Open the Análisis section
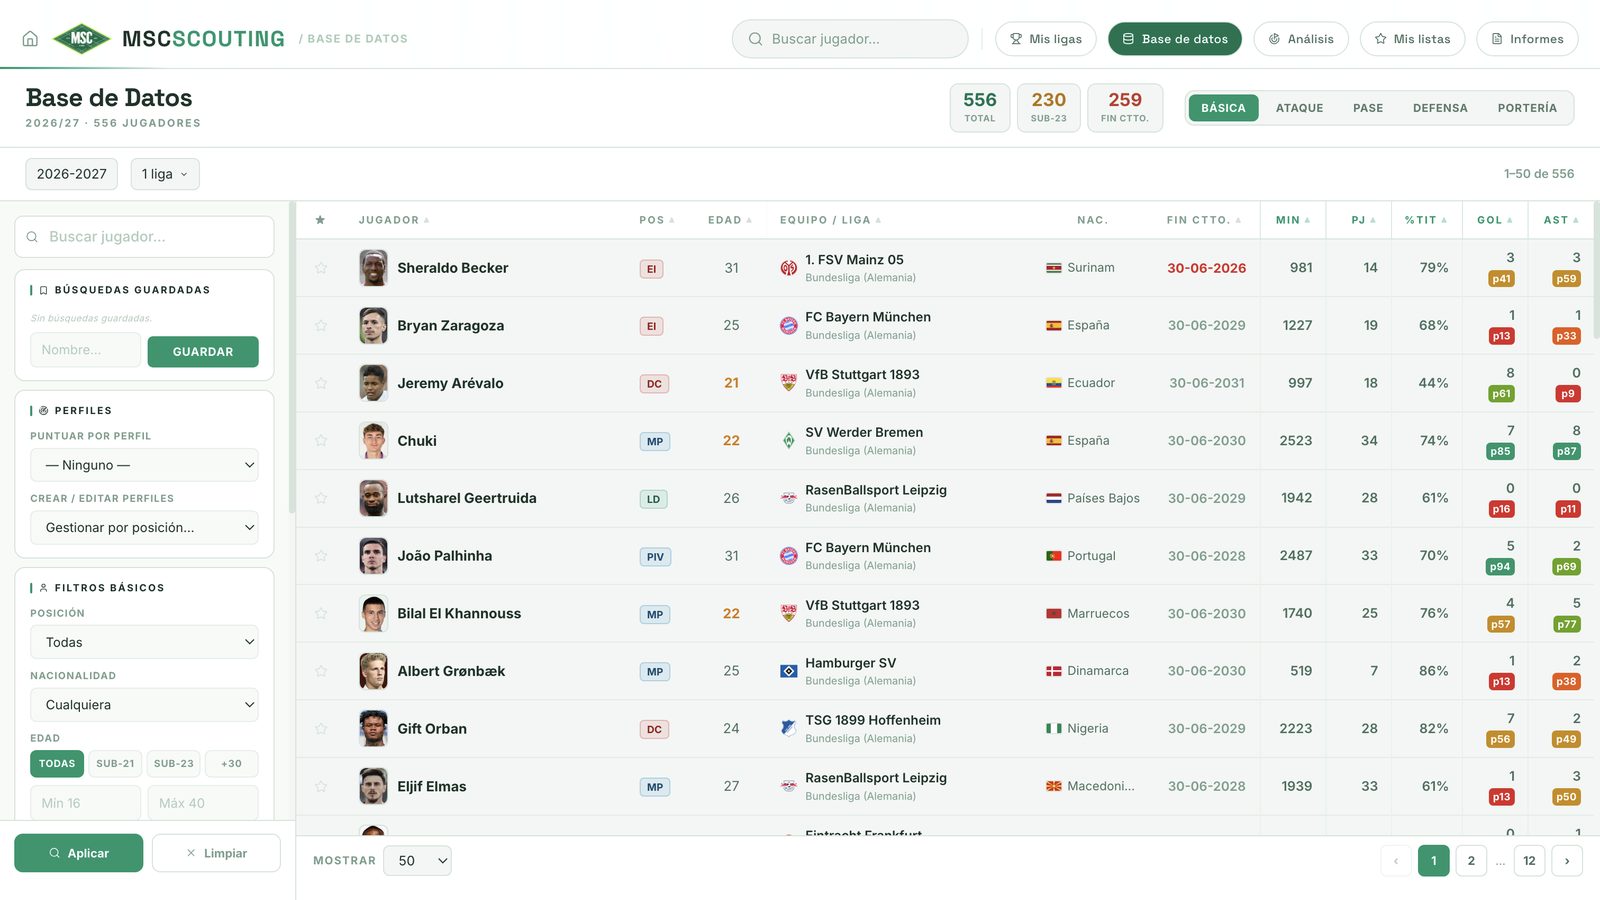 (1301, 39)
